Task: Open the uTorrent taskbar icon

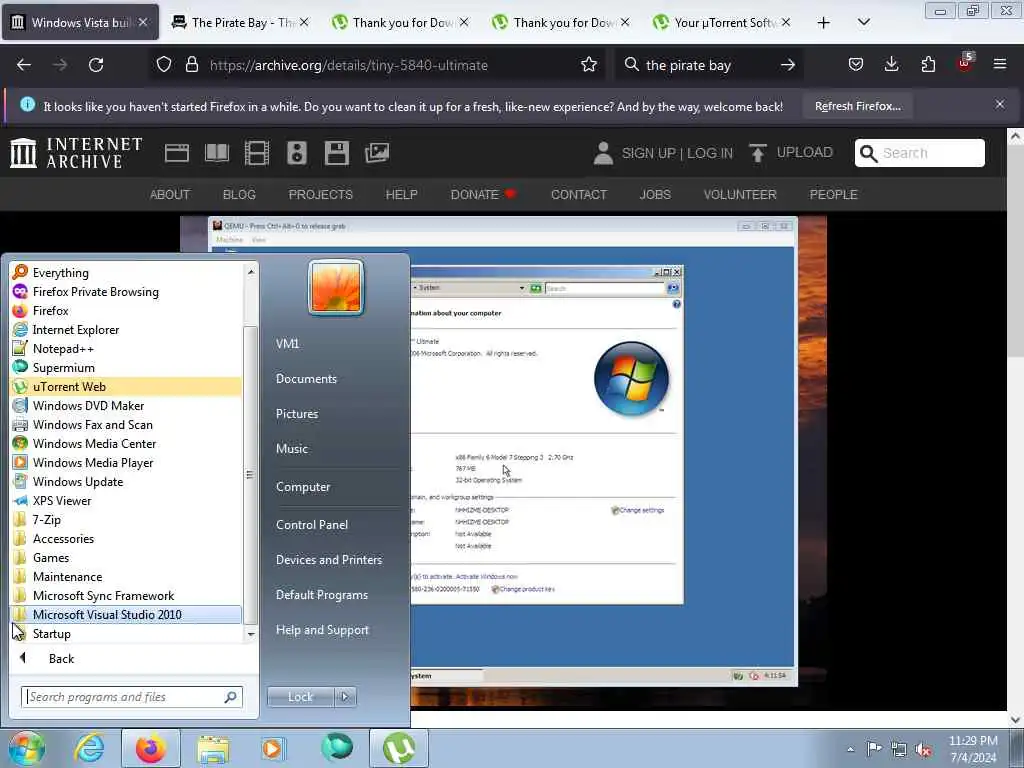Action: coord(398,748)
